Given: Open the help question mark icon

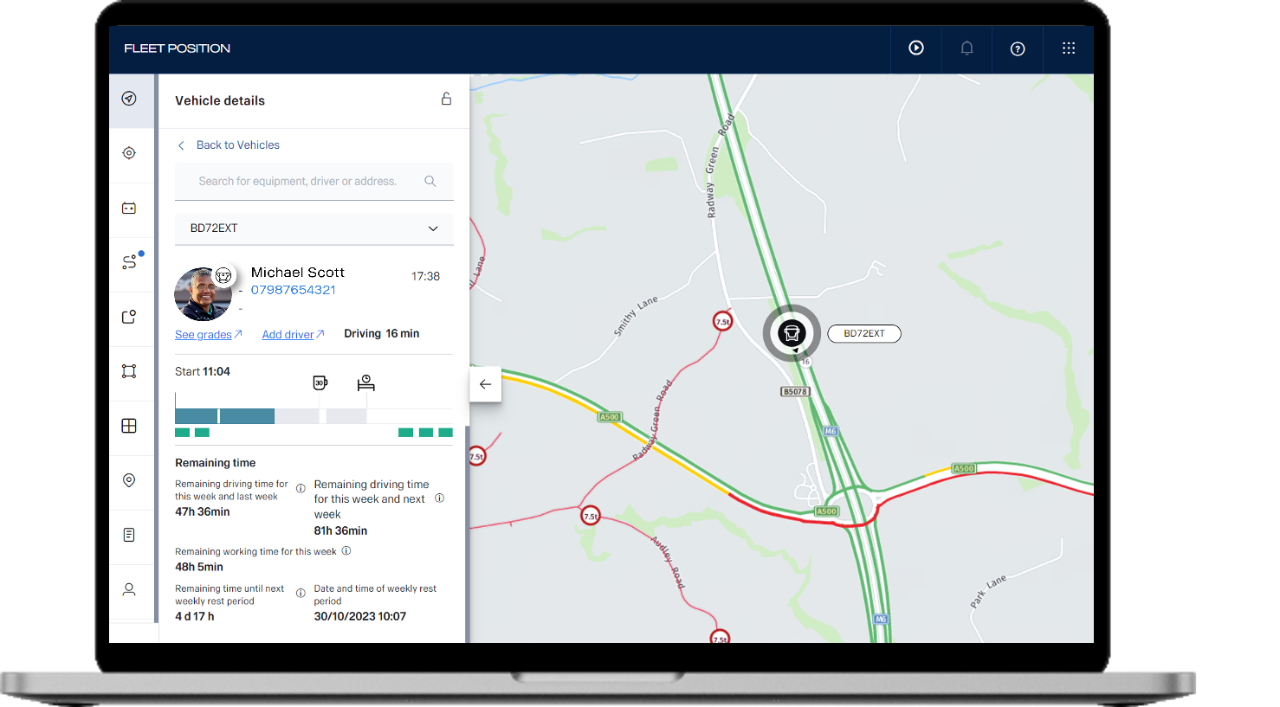Looking at the screenshot, I should click(1017, 48).
